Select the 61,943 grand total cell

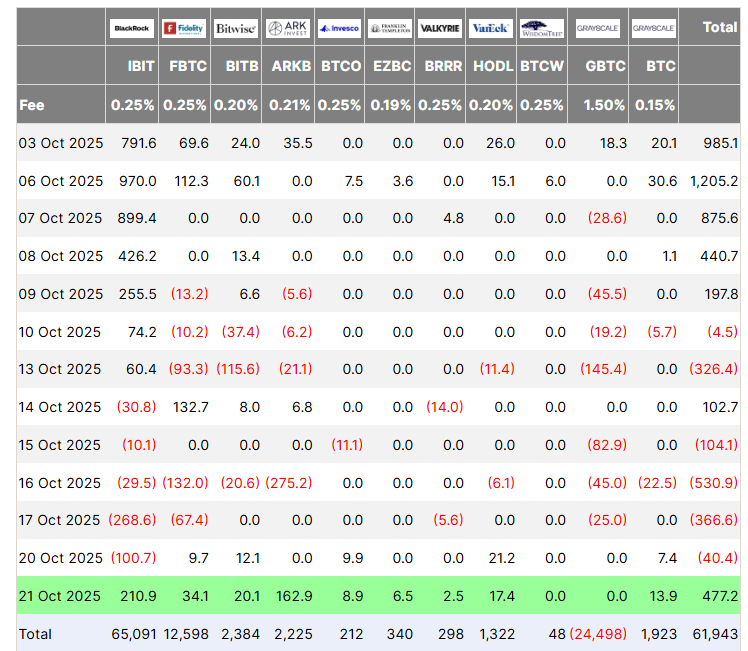[x=715, y=634]
